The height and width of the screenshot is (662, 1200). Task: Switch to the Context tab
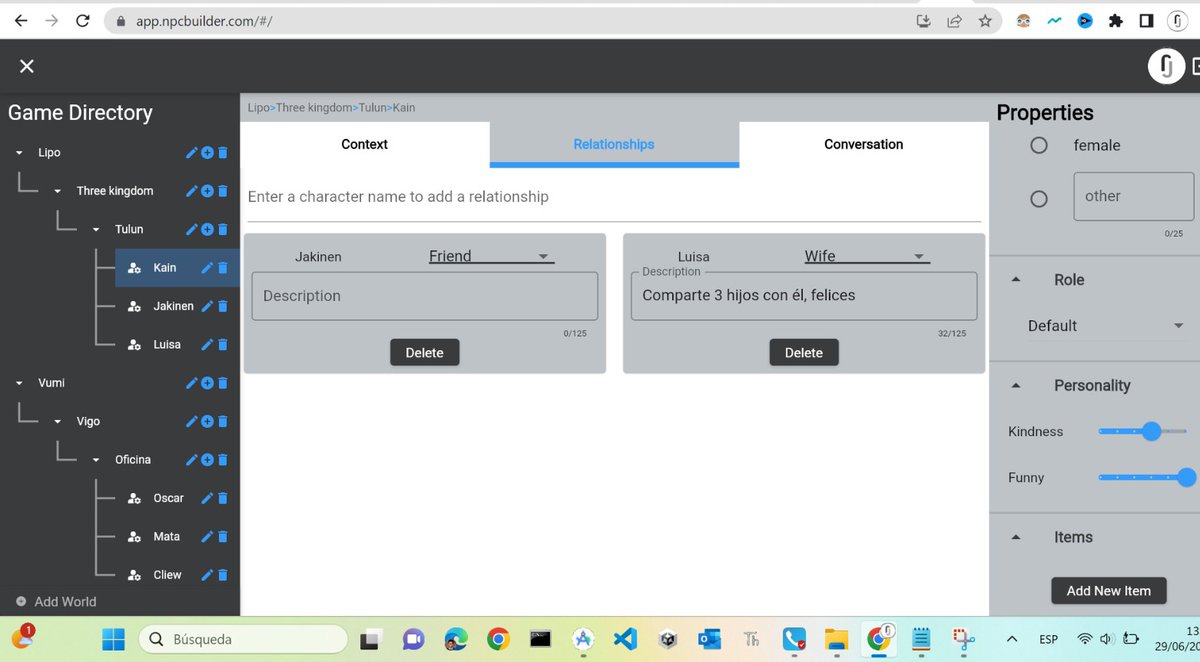(x=364, y=144)
